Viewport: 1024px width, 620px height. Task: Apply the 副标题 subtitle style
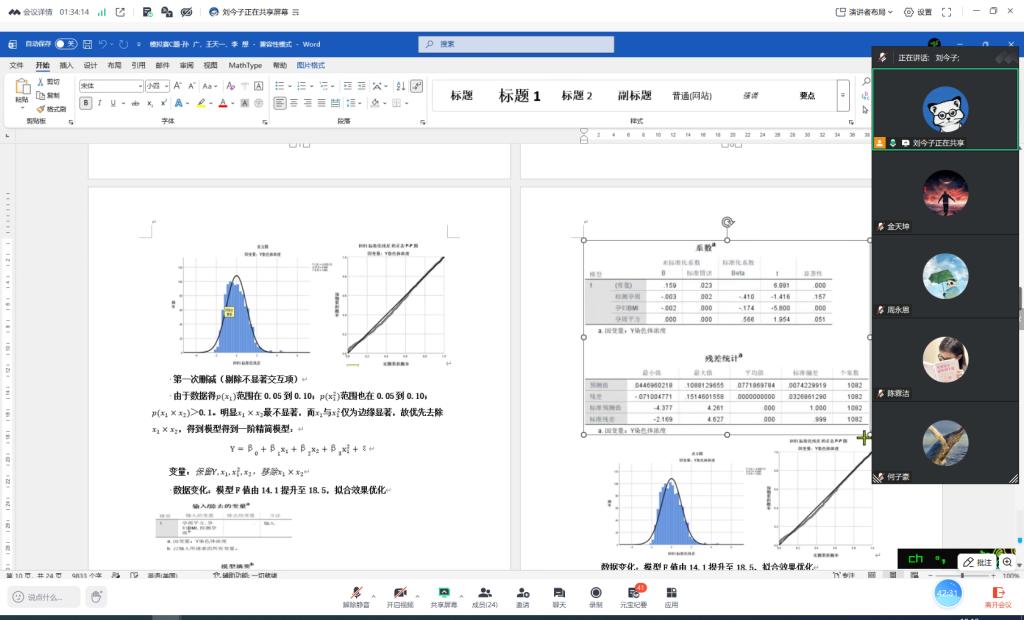coord(634,95)
